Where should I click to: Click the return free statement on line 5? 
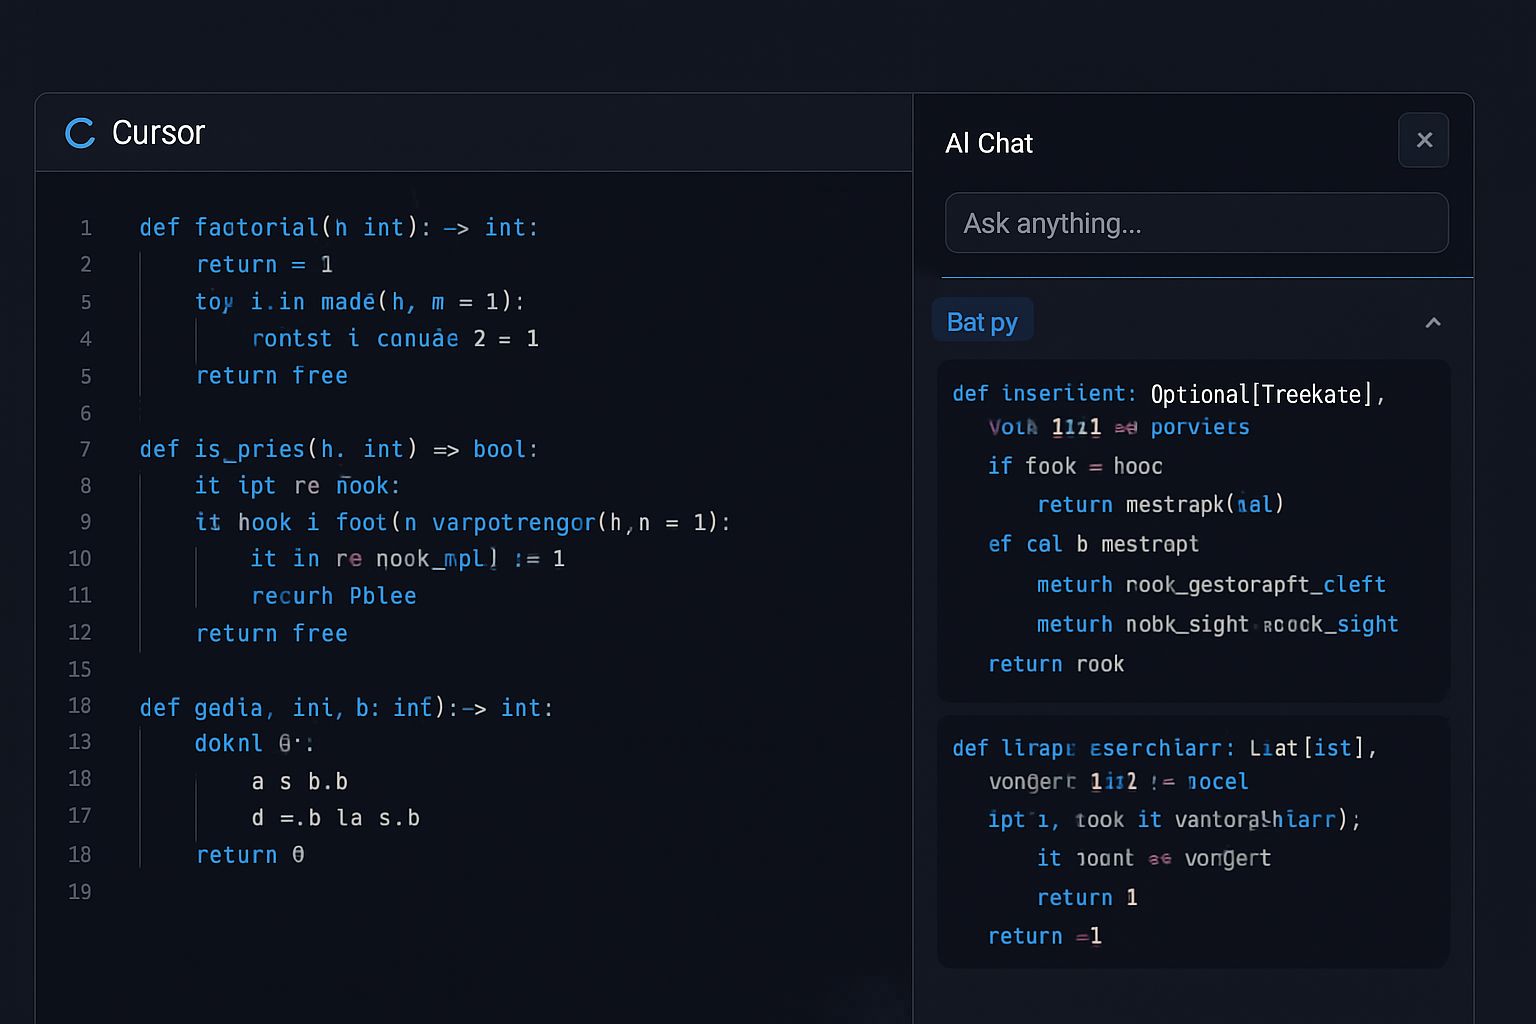pos(271,375)
